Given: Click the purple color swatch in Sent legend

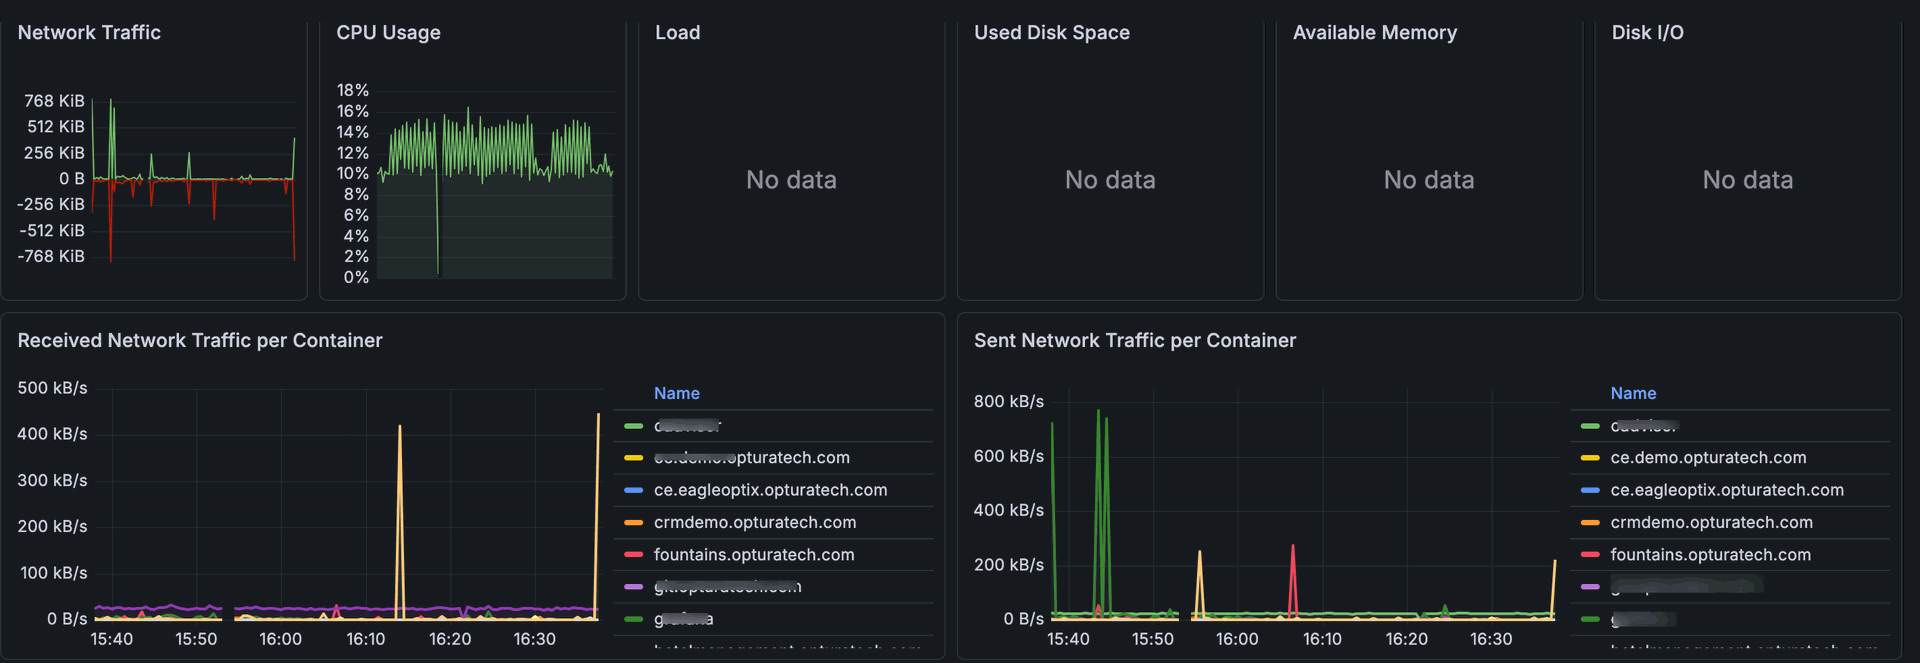Looking at the screenshot, I should (x=1590, y=587).
